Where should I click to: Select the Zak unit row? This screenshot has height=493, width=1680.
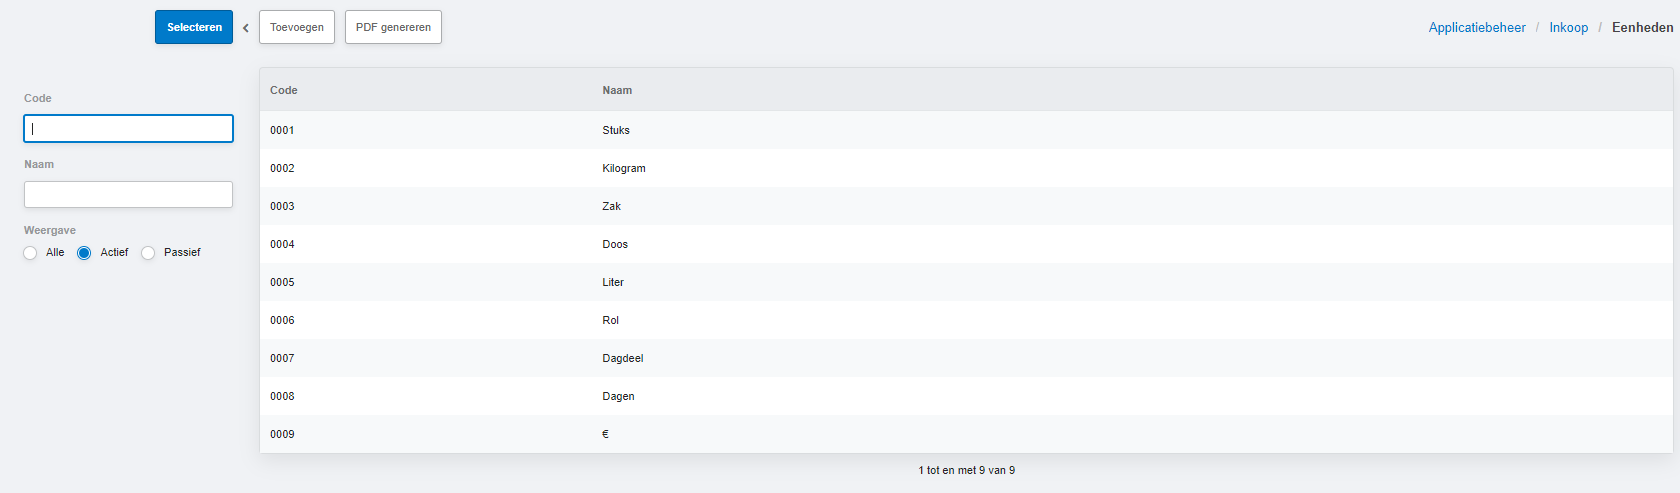click(966, 206)
